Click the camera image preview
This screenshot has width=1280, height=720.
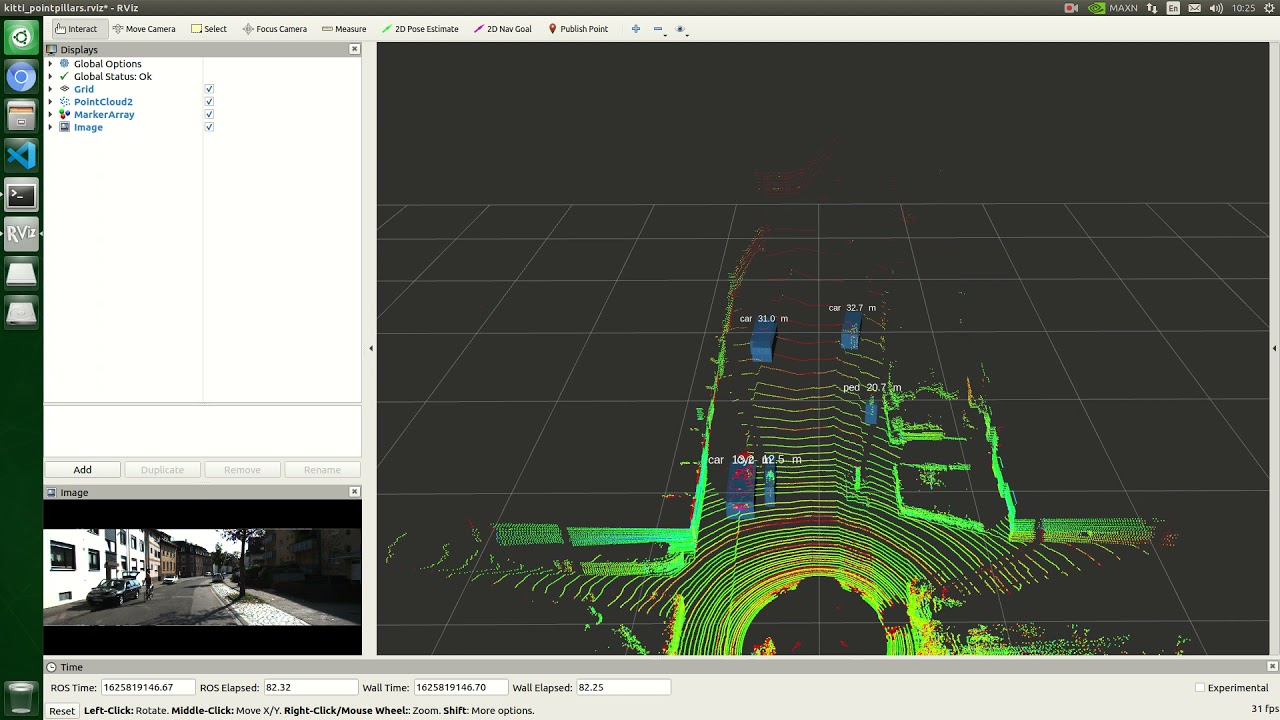tap(202, 577)
